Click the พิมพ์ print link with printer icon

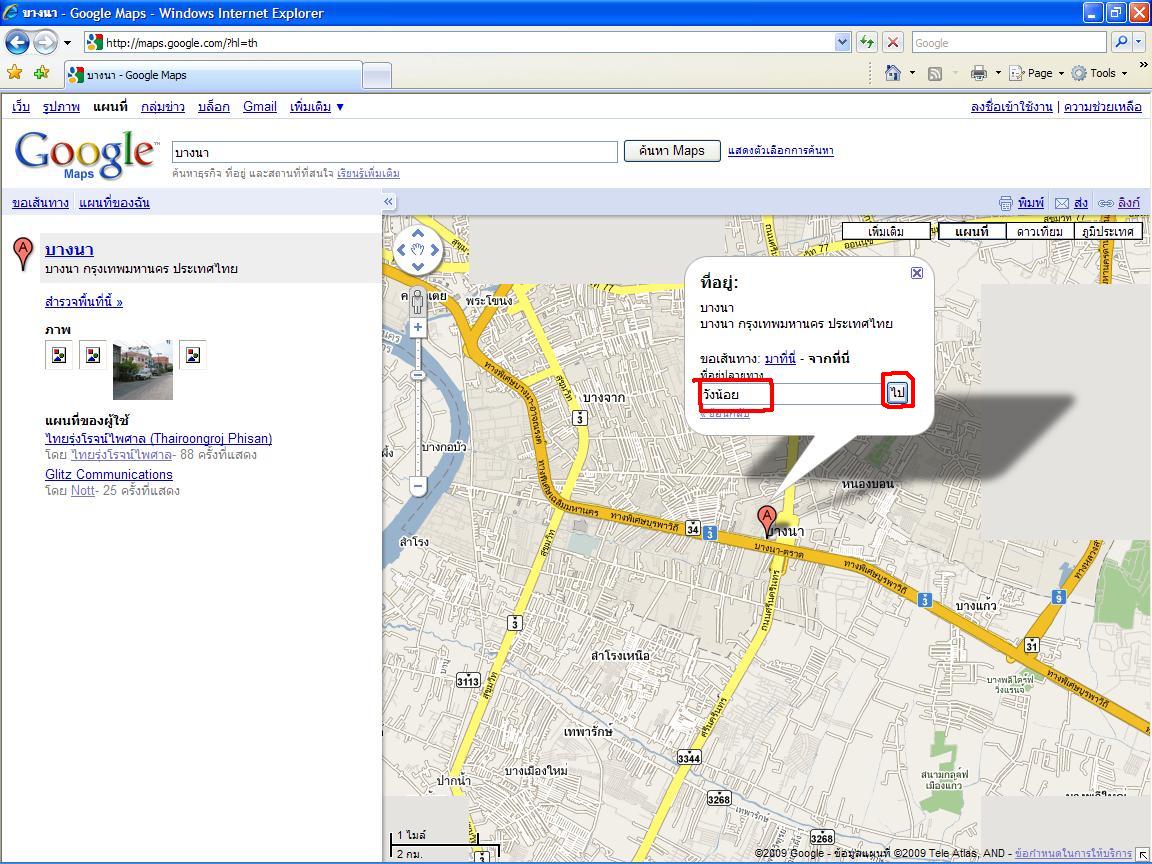(x=1021, y=203)
